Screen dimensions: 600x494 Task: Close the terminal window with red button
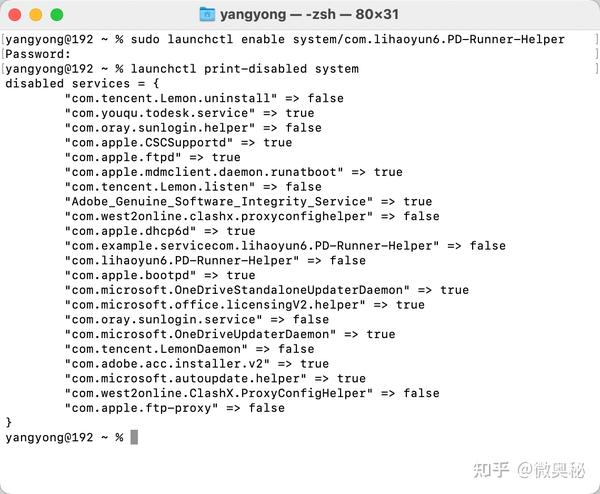coord(15,15)
